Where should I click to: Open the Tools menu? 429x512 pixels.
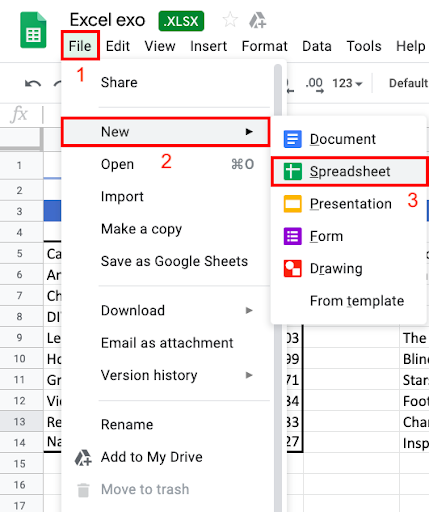(x=364, y=46)
